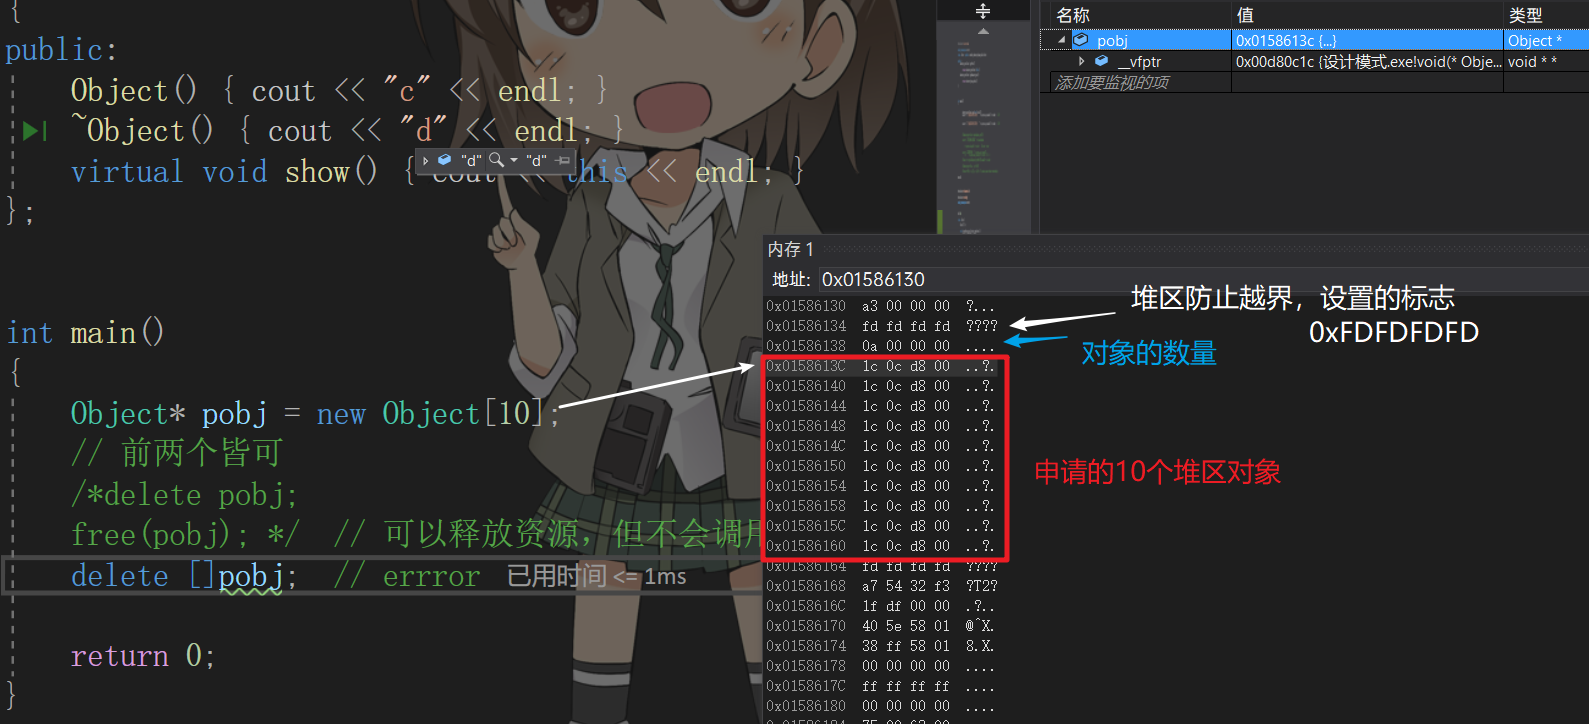The image size is (1589, 724).
Task: Expand the __vfptr watch entry
Action: click(1082, 62)
